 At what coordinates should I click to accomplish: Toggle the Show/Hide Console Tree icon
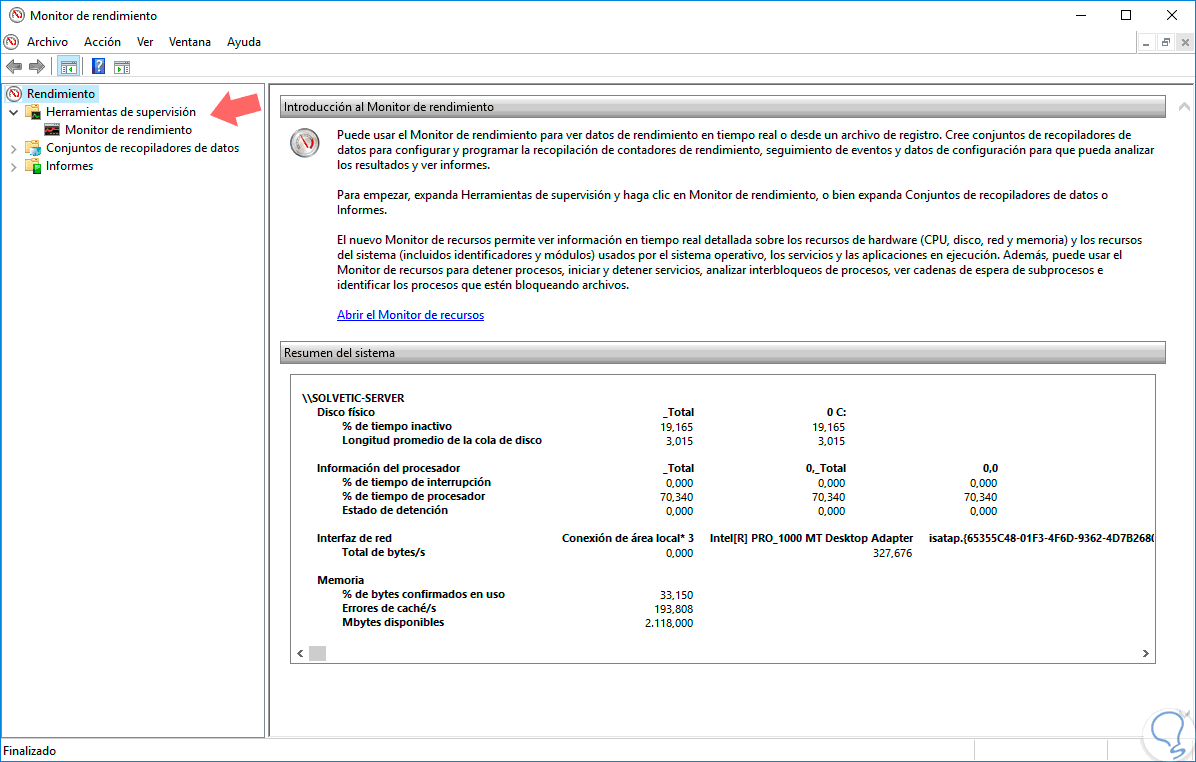[69, 66]
